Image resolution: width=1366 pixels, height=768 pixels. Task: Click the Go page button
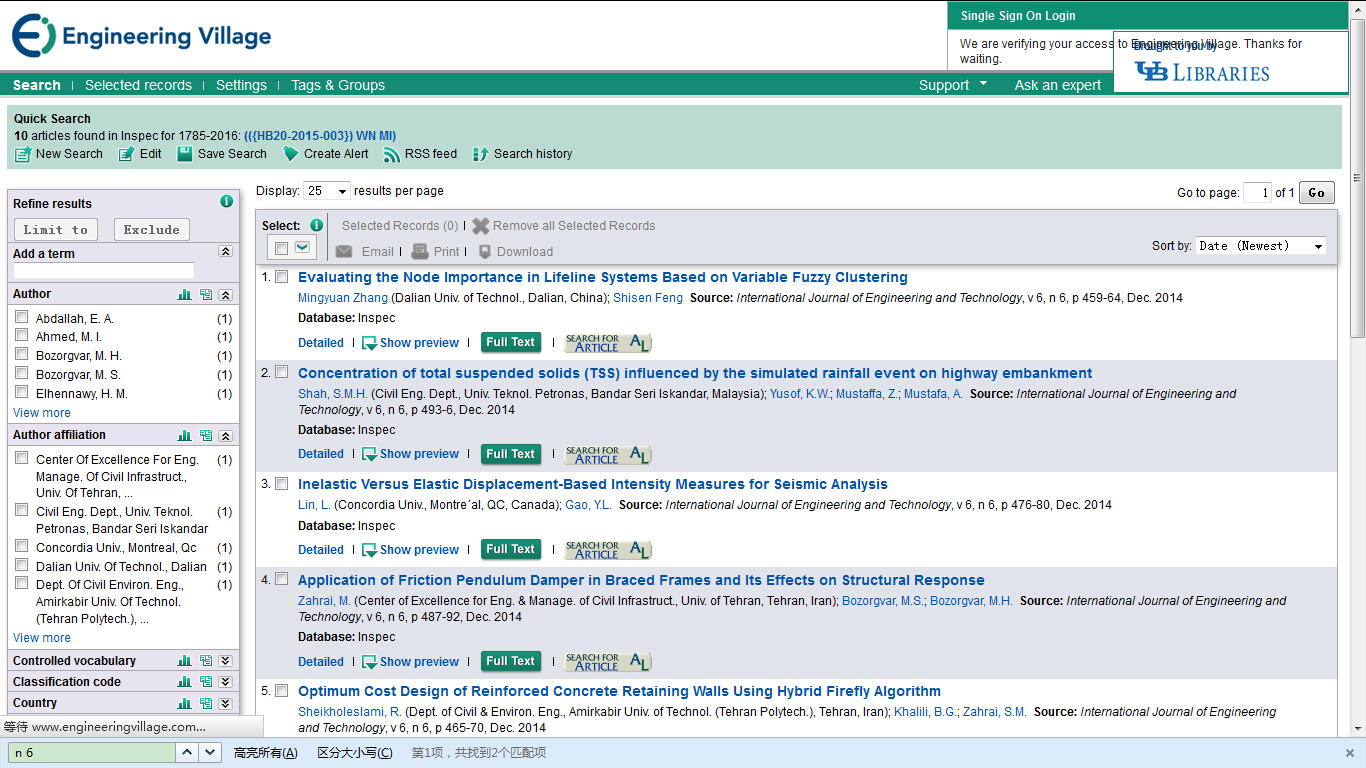click(x=1316, y=193)
